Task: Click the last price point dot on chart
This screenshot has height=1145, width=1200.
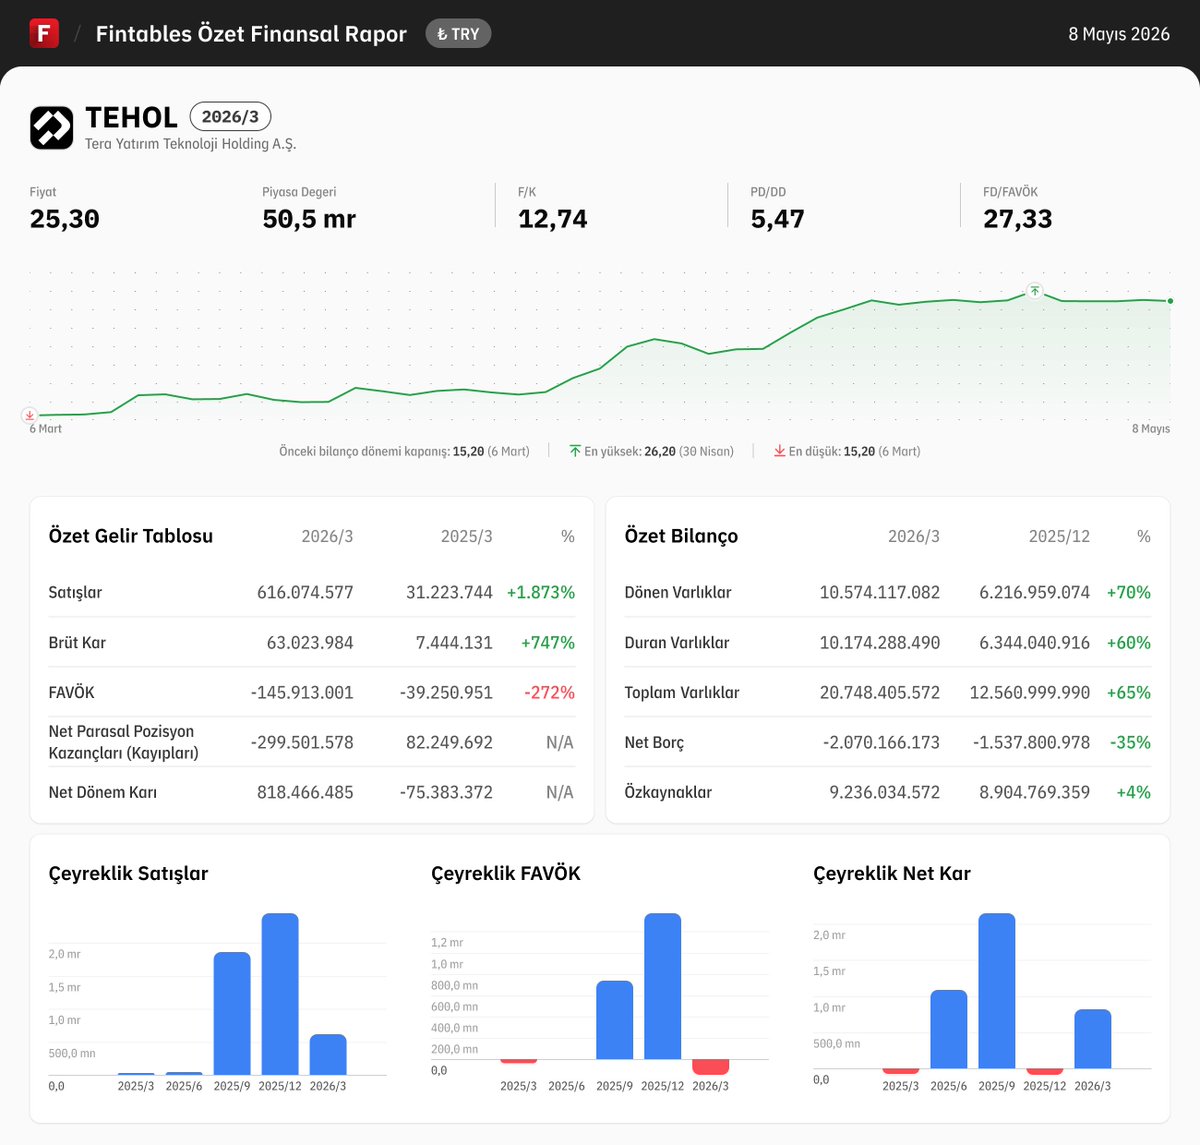Action: click(1170, 301)
